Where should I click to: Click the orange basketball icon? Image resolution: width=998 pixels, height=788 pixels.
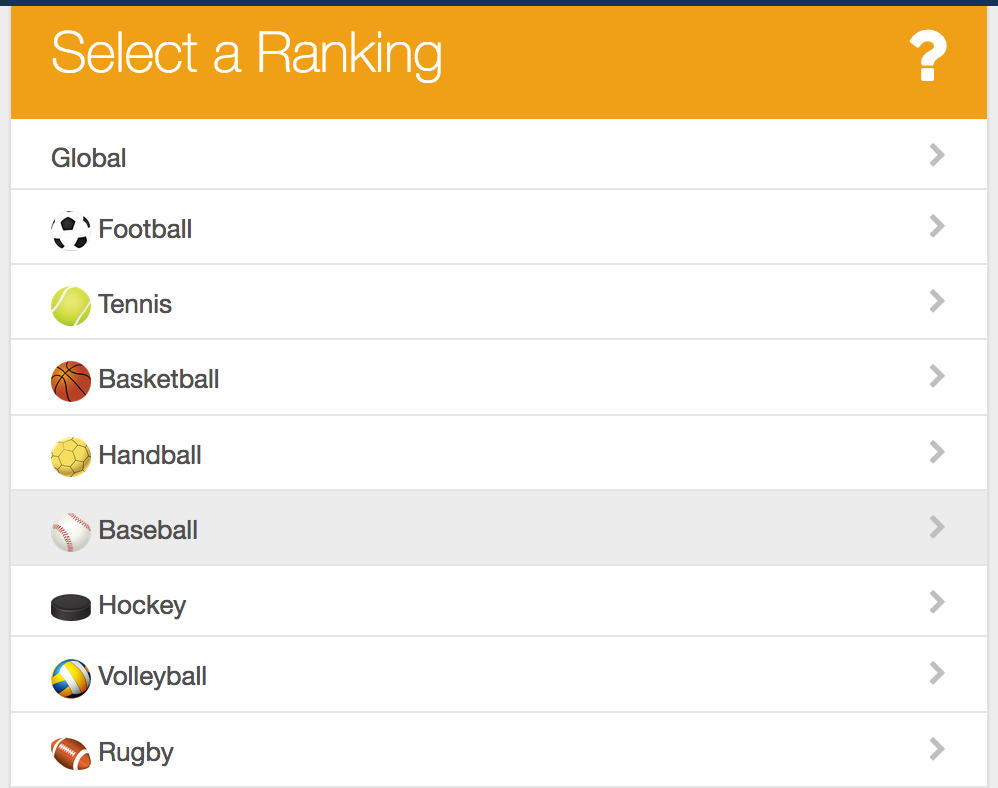(x=71, y=381)
